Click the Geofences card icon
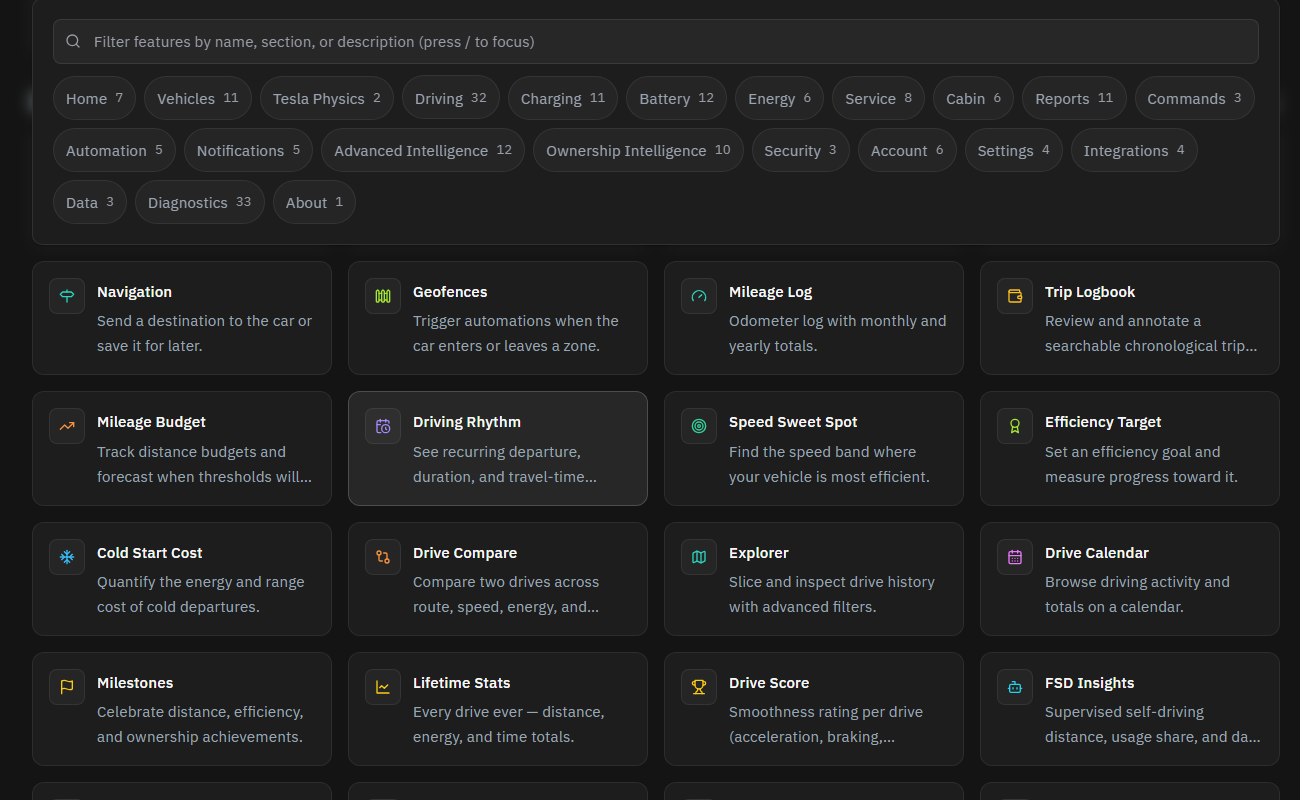Screen dimensions: 1300x800 point(383,296)
